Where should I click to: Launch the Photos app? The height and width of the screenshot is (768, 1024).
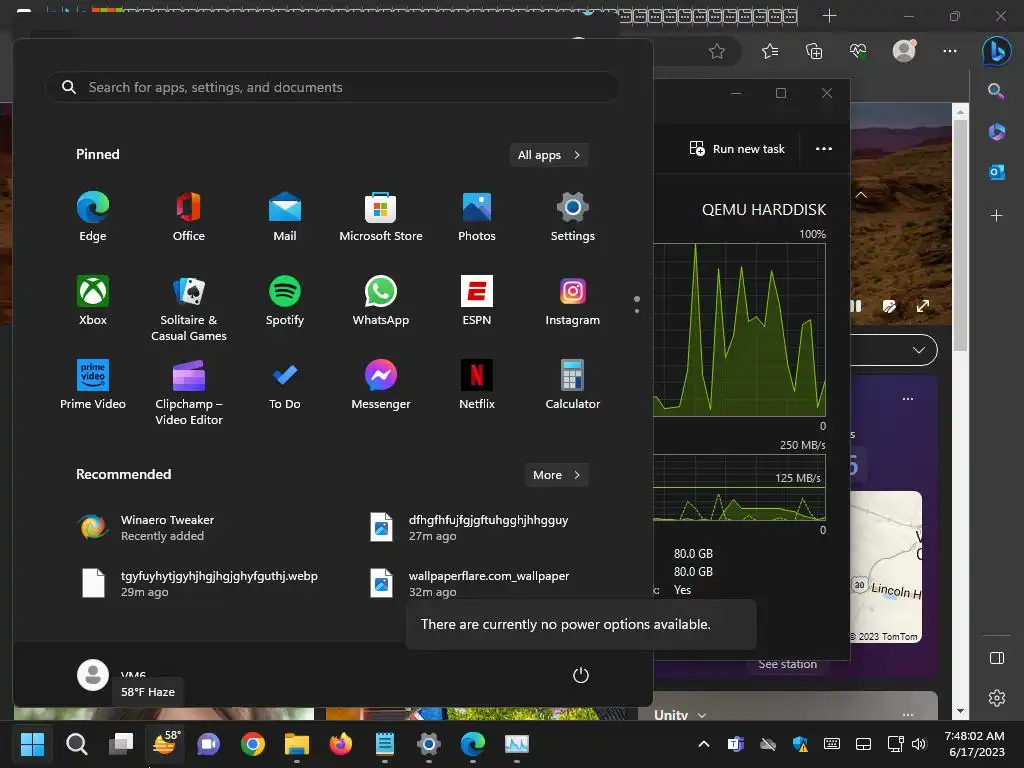tap(477, 217)
